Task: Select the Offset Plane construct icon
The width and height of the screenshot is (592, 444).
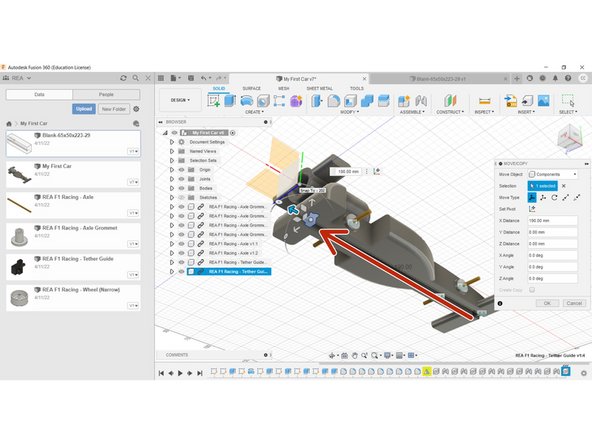Action: tap(450, 101)
